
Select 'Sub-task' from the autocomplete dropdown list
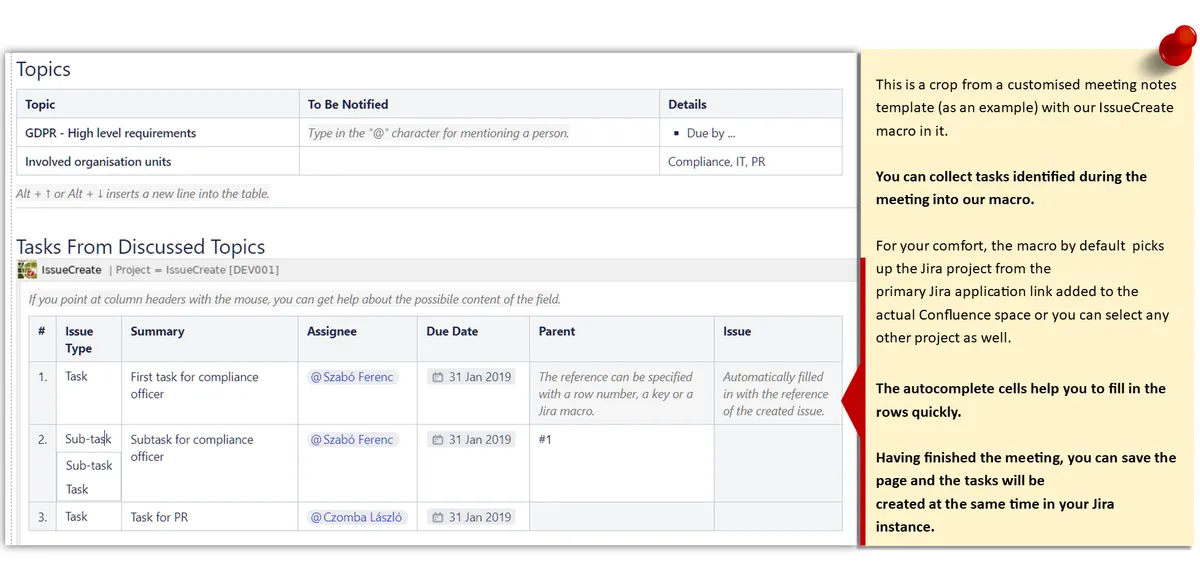pos(89,465)
